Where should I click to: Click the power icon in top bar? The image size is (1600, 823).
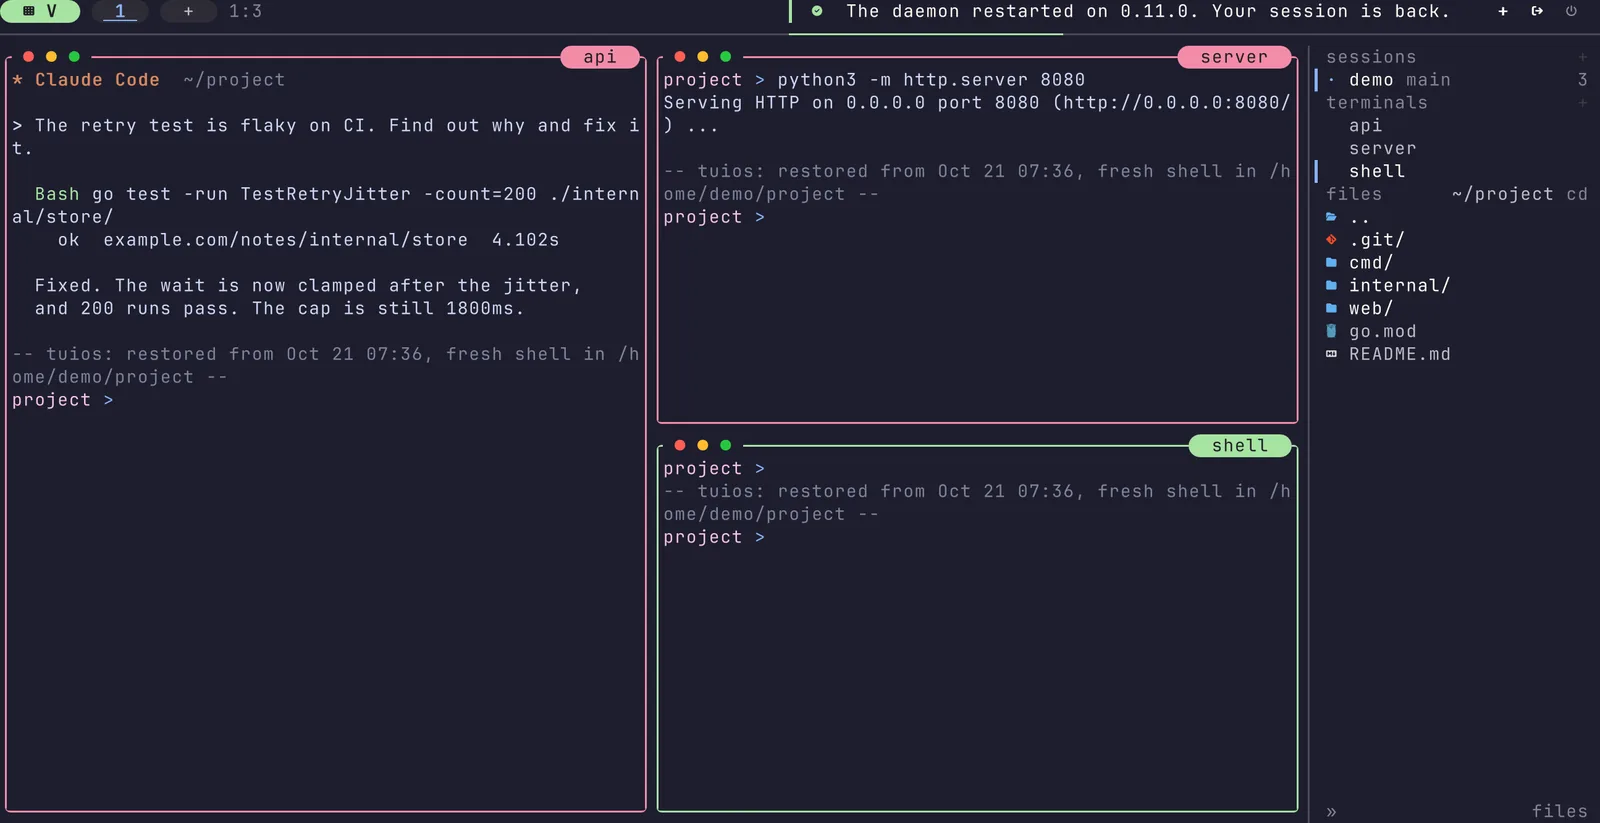pyautogui.click(x=1571, y=12)
